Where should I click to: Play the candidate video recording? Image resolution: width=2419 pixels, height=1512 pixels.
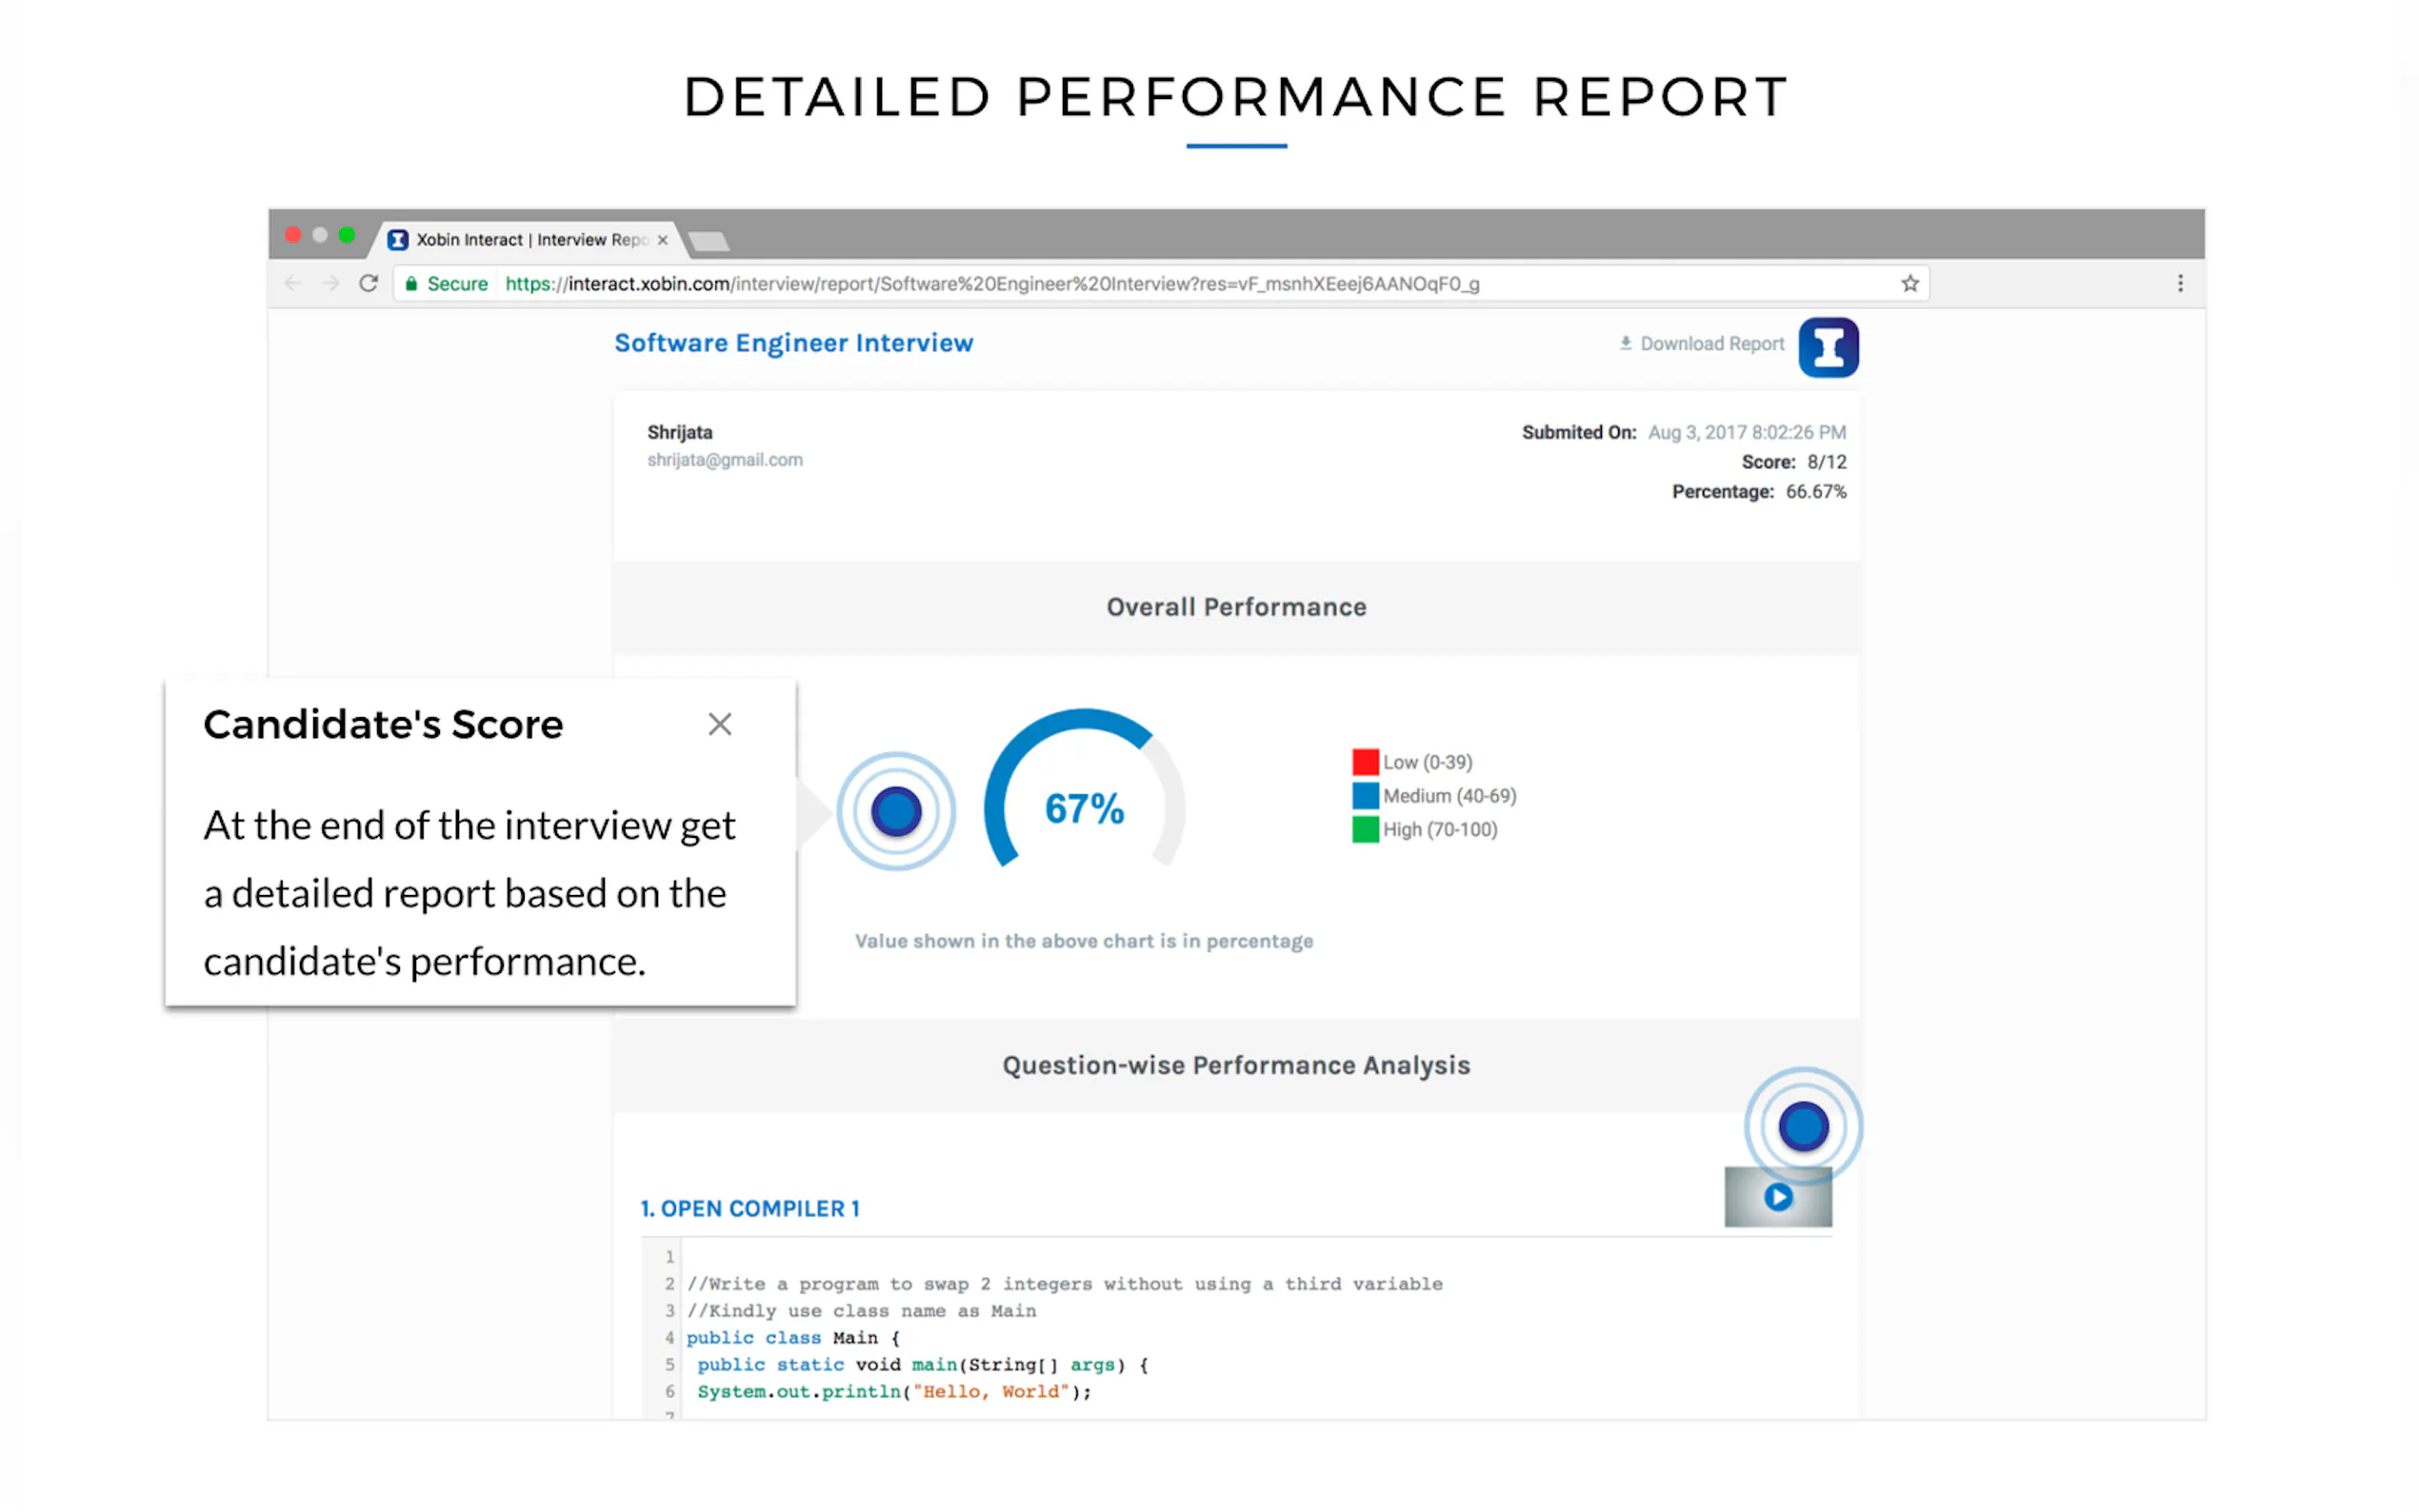click(x=1777, y=1197)
